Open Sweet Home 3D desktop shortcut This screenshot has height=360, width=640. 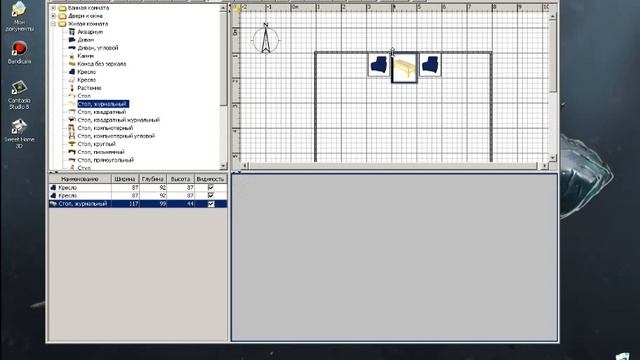click(19, 133)
